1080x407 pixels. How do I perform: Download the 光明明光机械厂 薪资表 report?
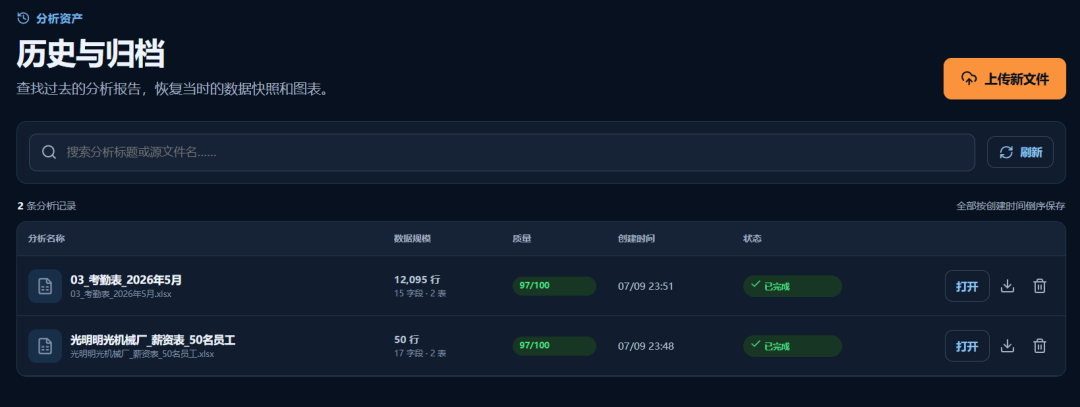point(1008,346)
